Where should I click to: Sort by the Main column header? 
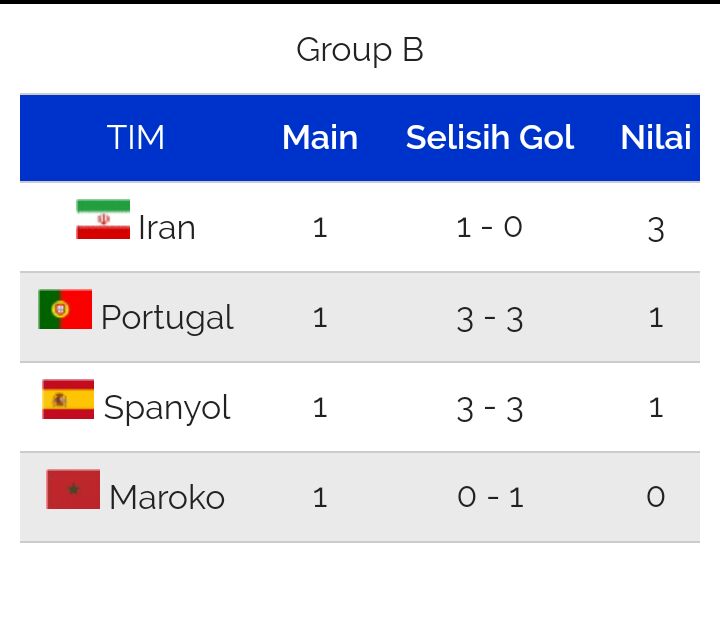pos(320,137)
